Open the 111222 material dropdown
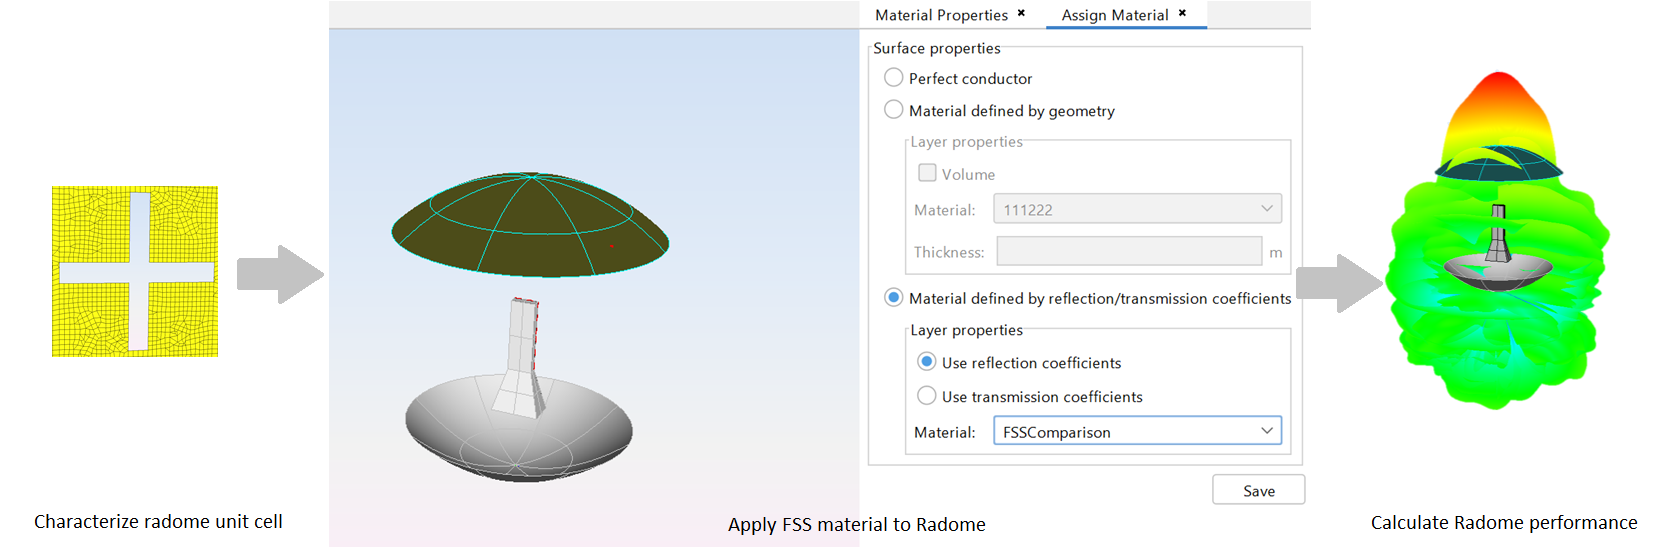Screen dimensions: 1676x548 1137,209
